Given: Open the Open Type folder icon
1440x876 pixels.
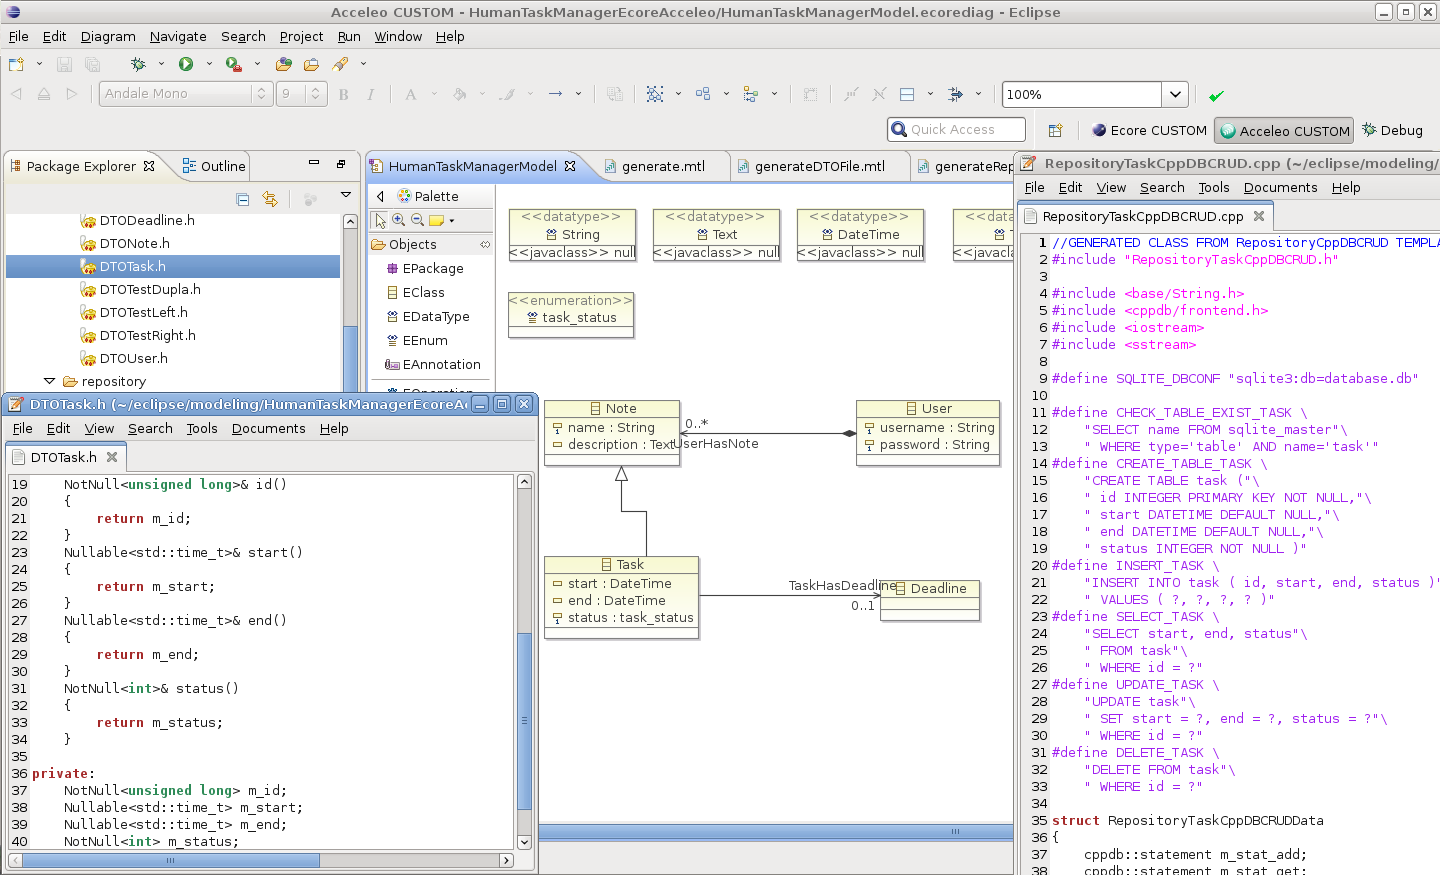Looking at the screenshot, I should [284, 64].
